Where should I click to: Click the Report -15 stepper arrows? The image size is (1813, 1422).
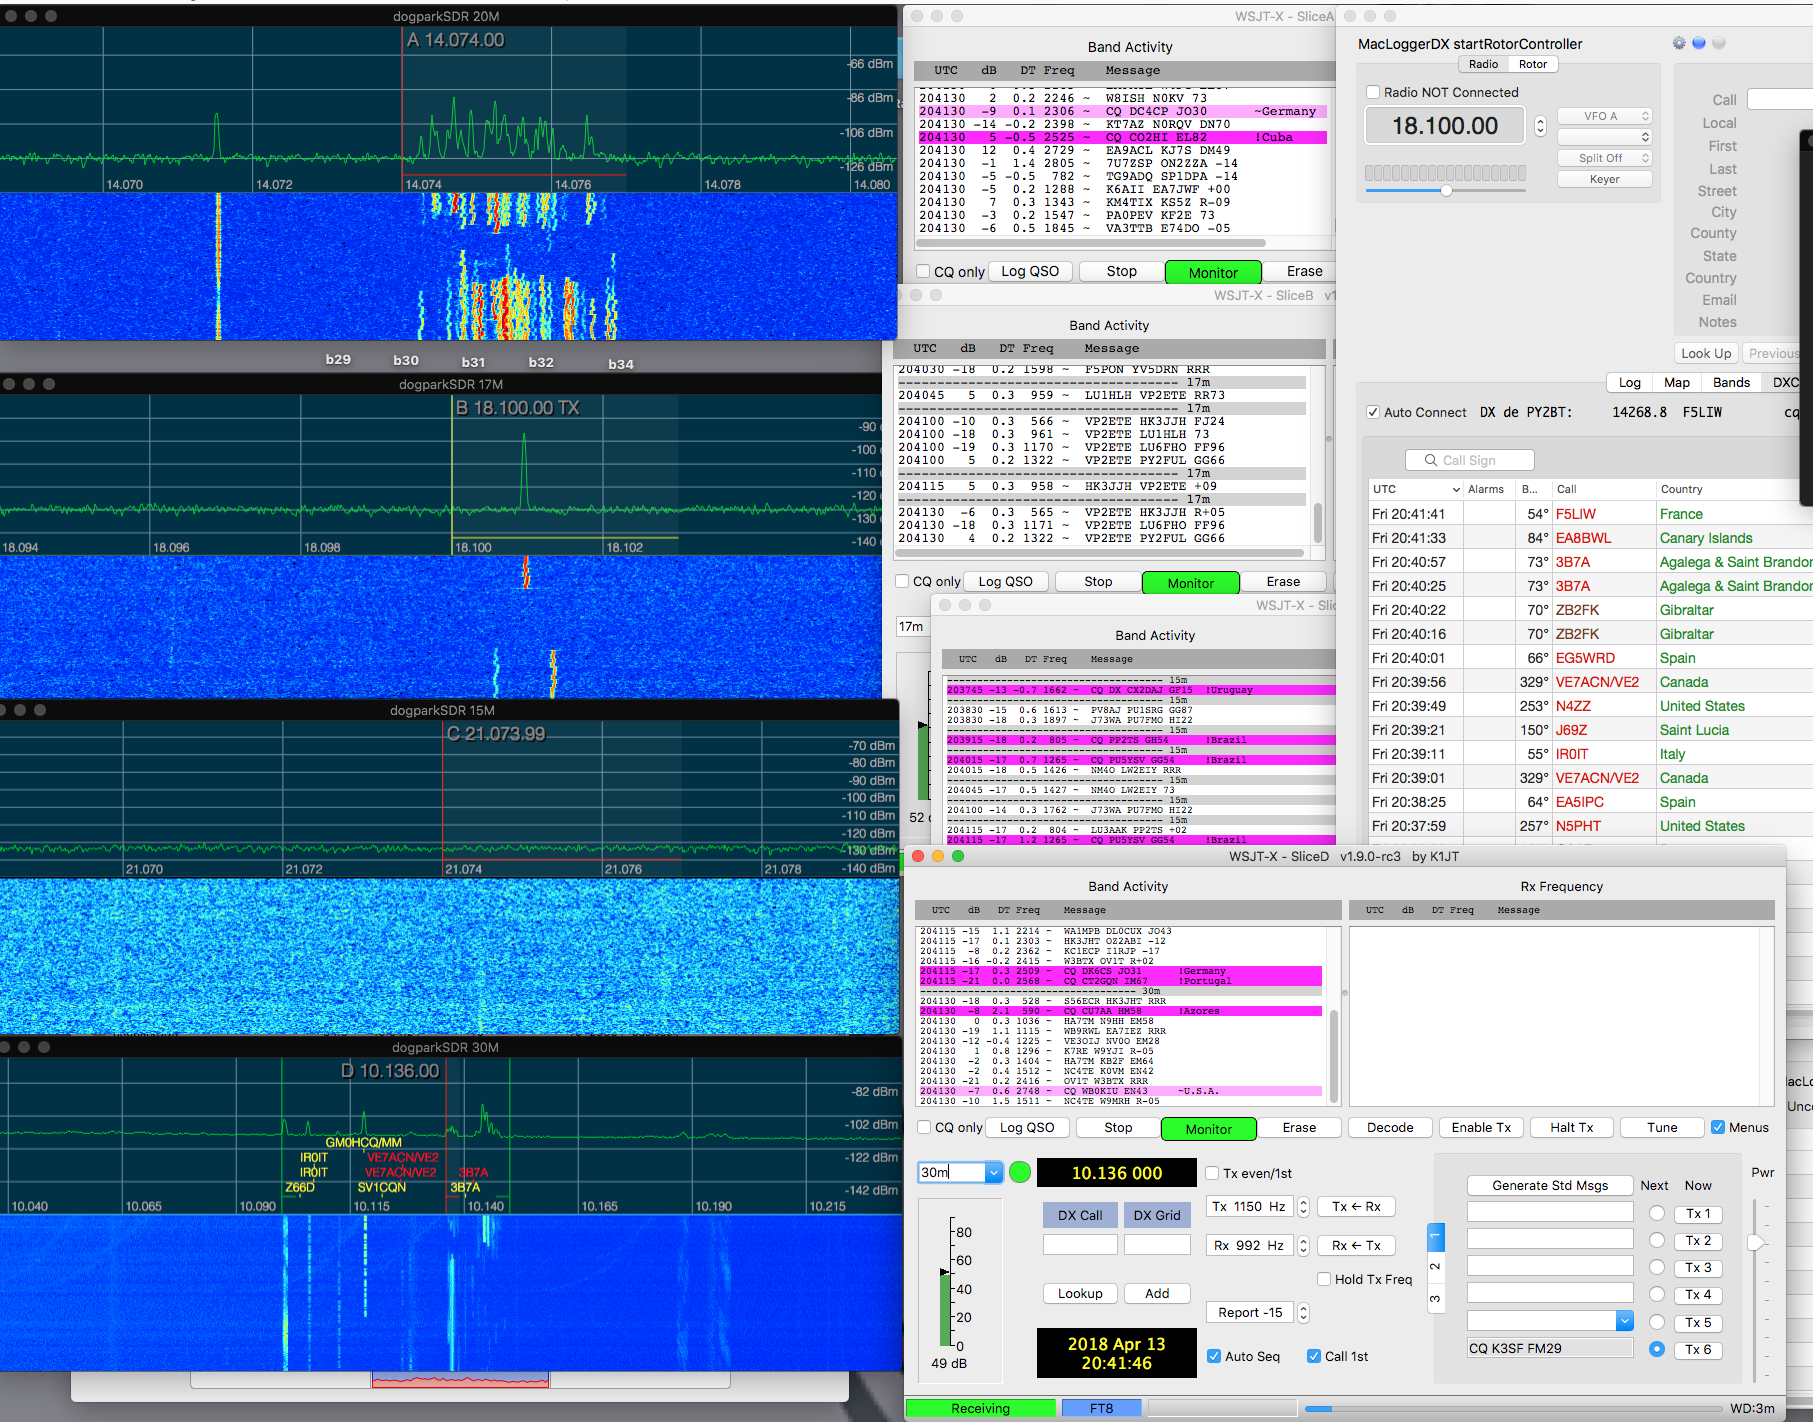tap(1303, 1313)
